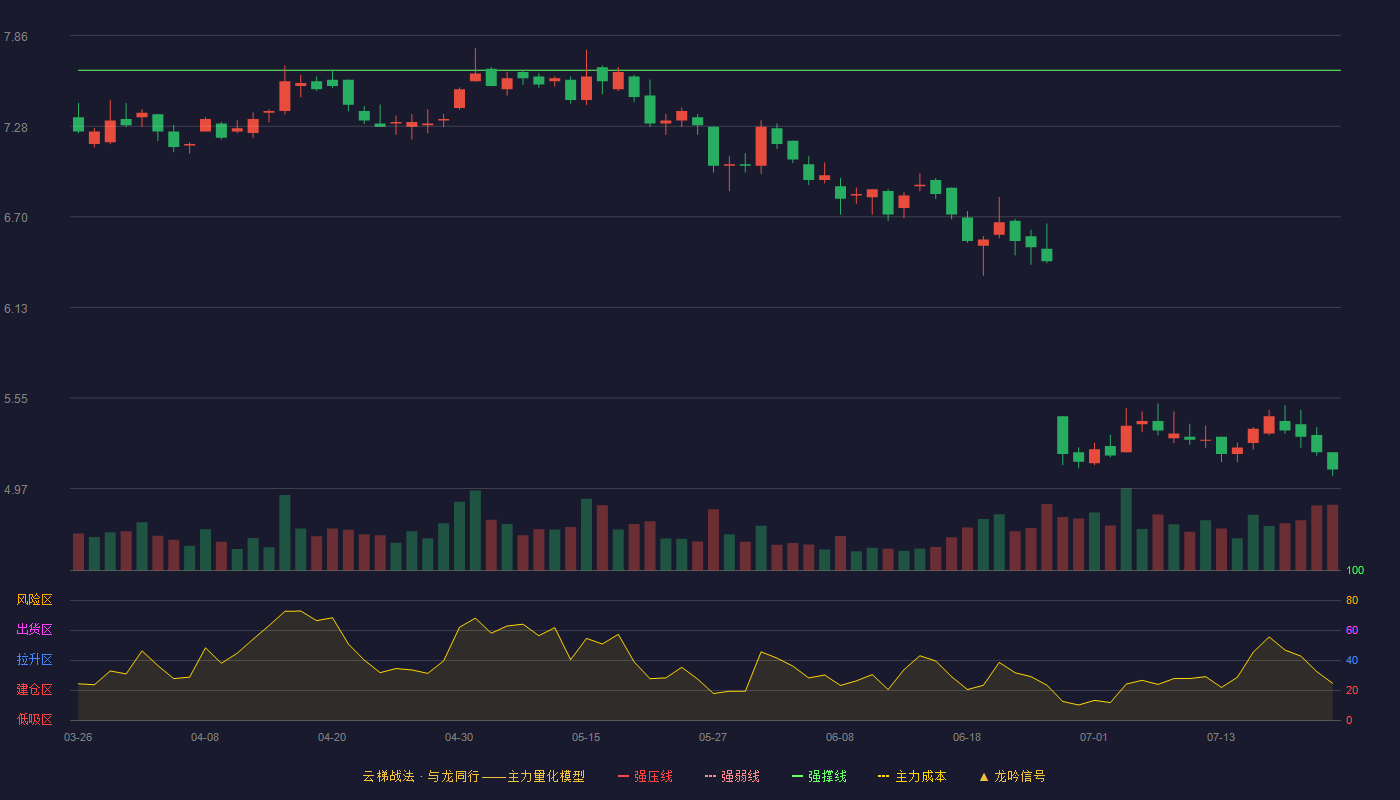The width and height of the screenshot is (1400, 800).
Task: Click the 7.86 price axis label
Action: [16, 37]
